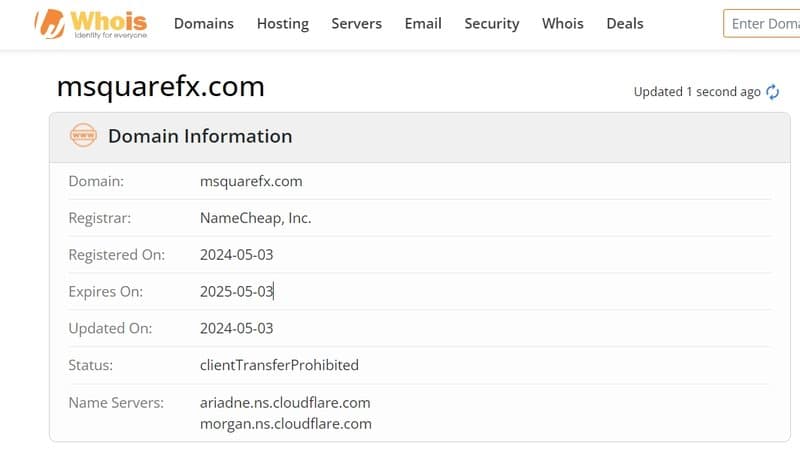
Task: Open the Hosting menu
Action: coord(283,23)
